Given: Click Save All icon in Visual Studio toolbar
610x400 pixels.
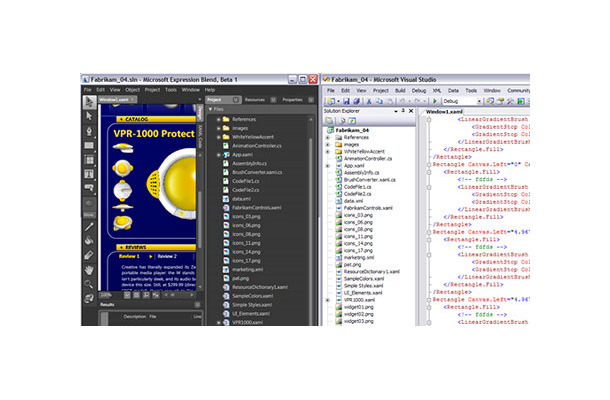Looking at the screenshot, I should (355, 101).
